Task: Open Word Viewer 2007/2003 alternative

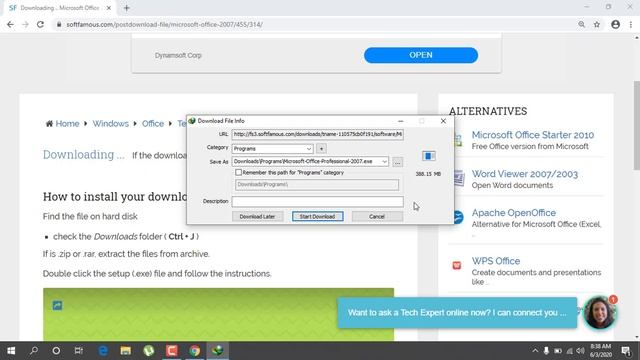Action: pos(525,174)
